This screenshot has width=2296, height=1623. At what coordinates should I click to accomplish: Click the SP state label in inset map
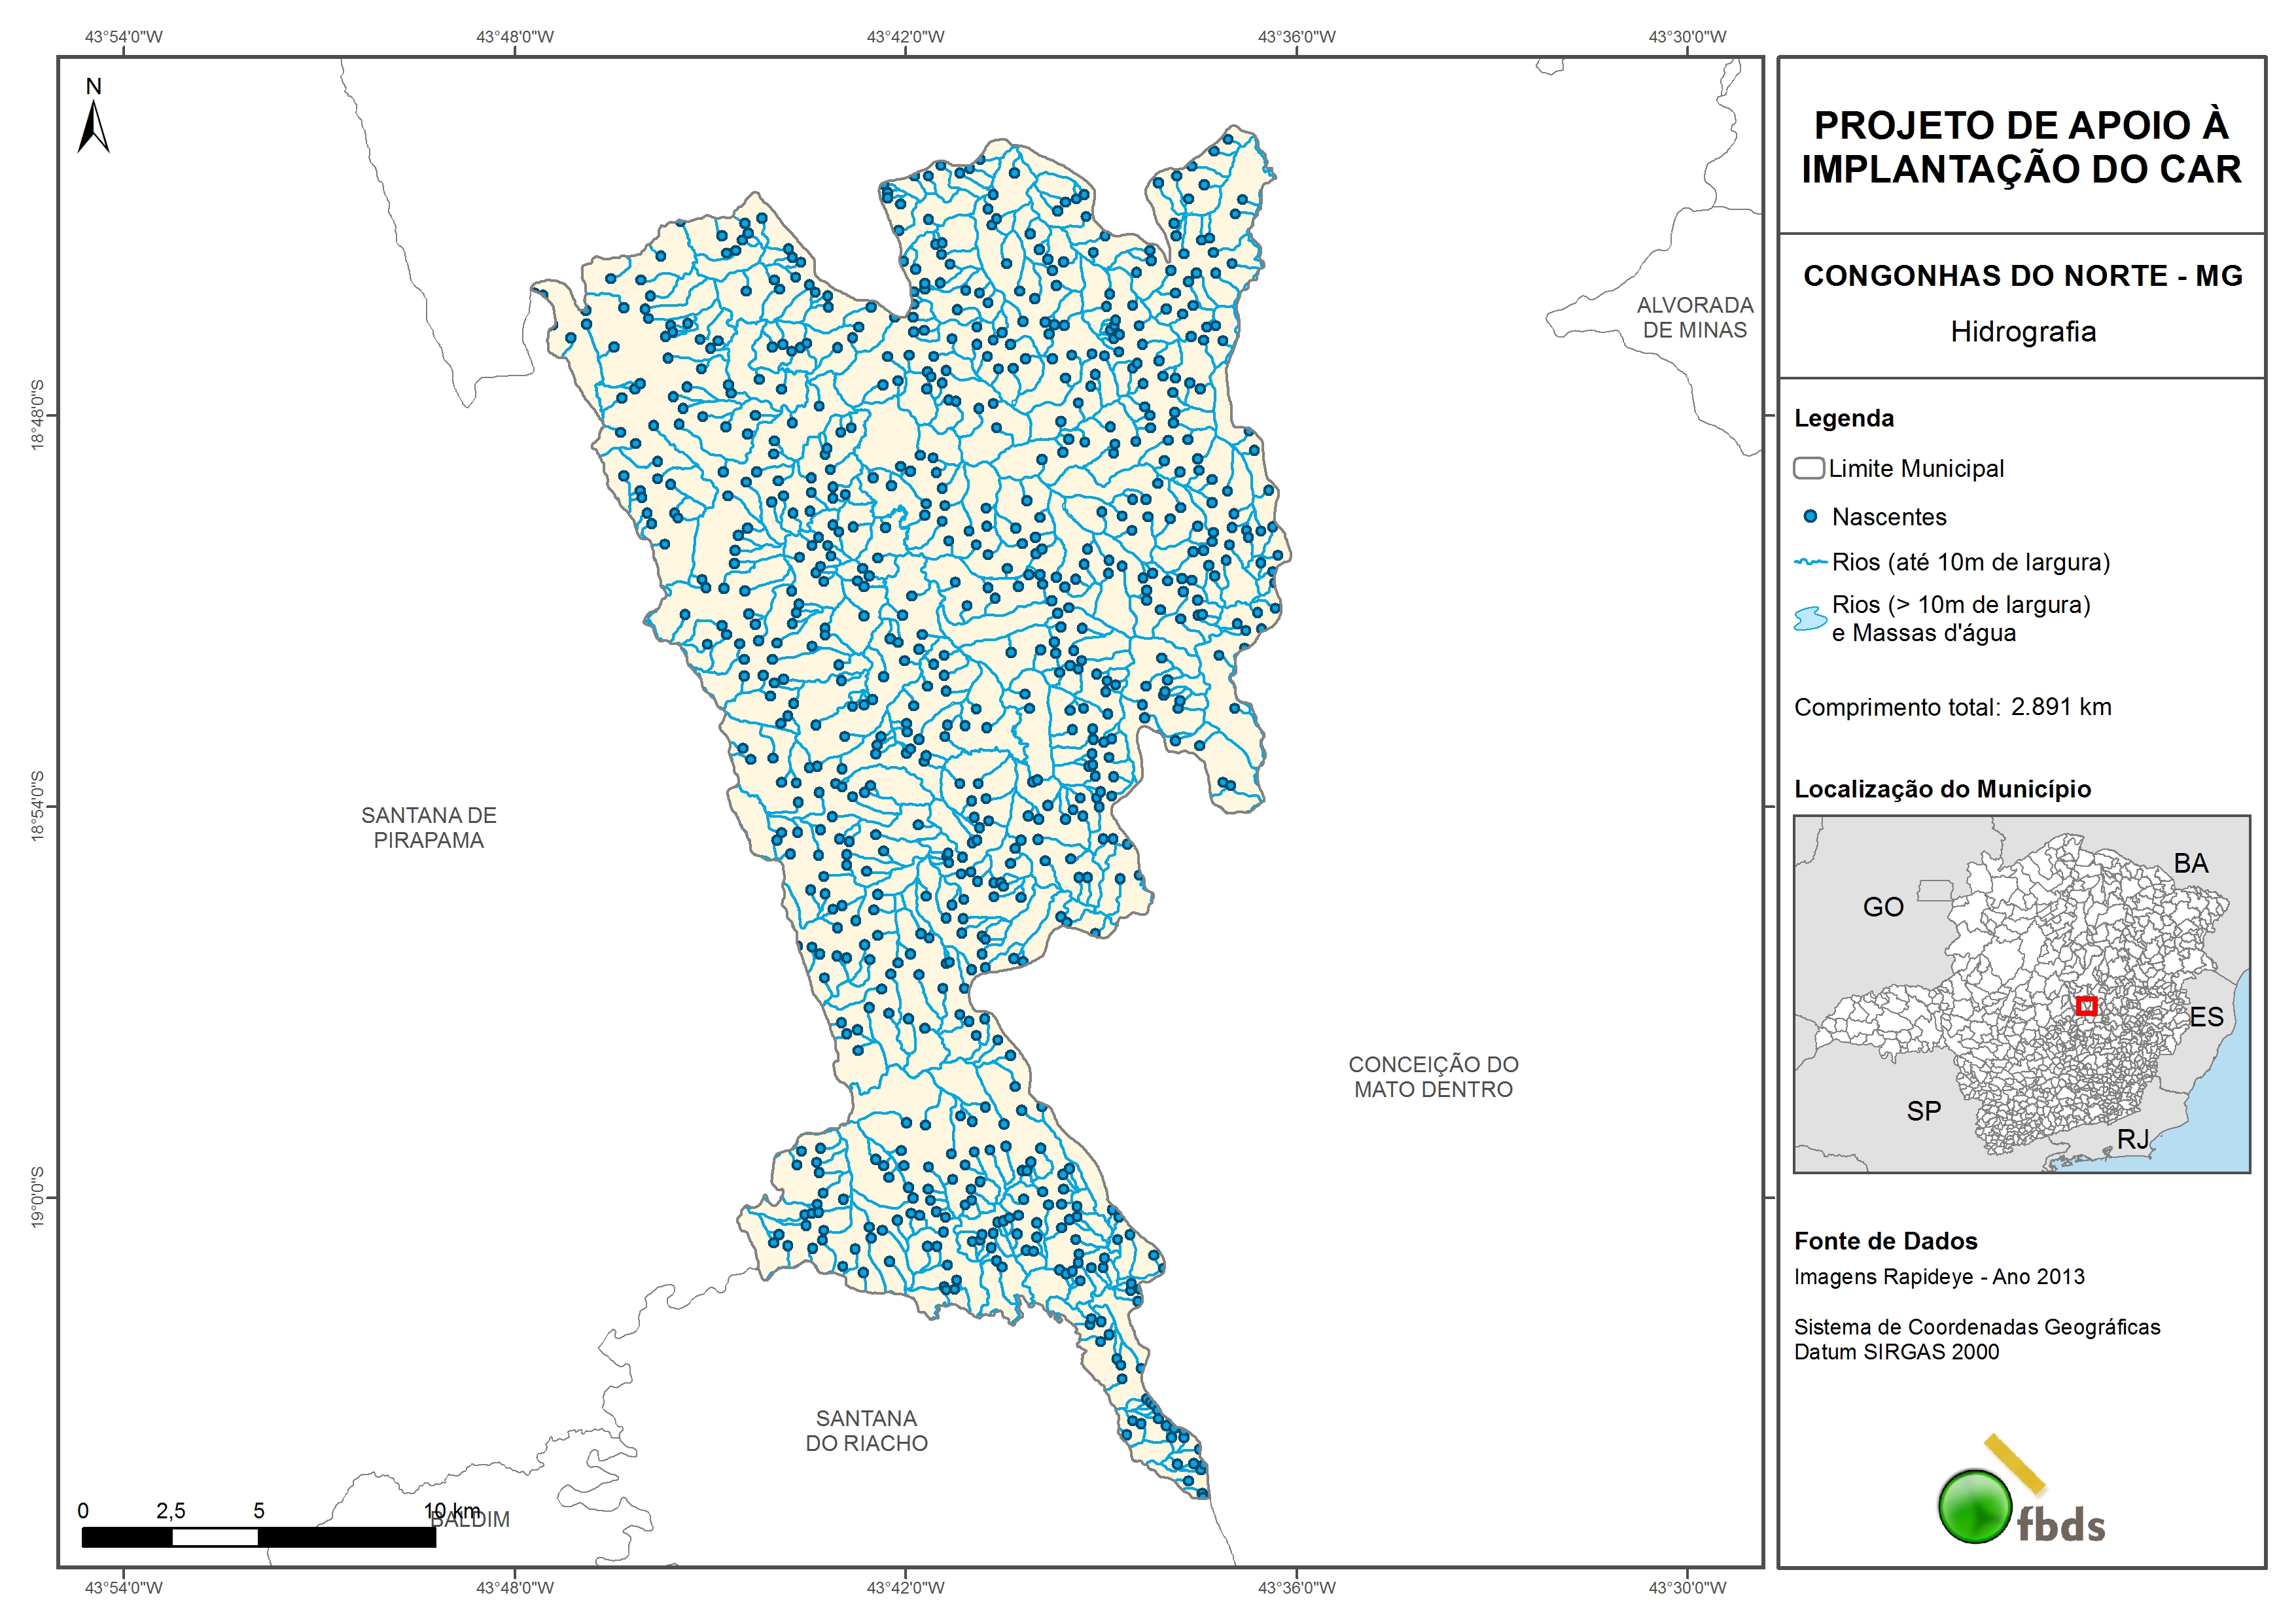point(1923,1111)
